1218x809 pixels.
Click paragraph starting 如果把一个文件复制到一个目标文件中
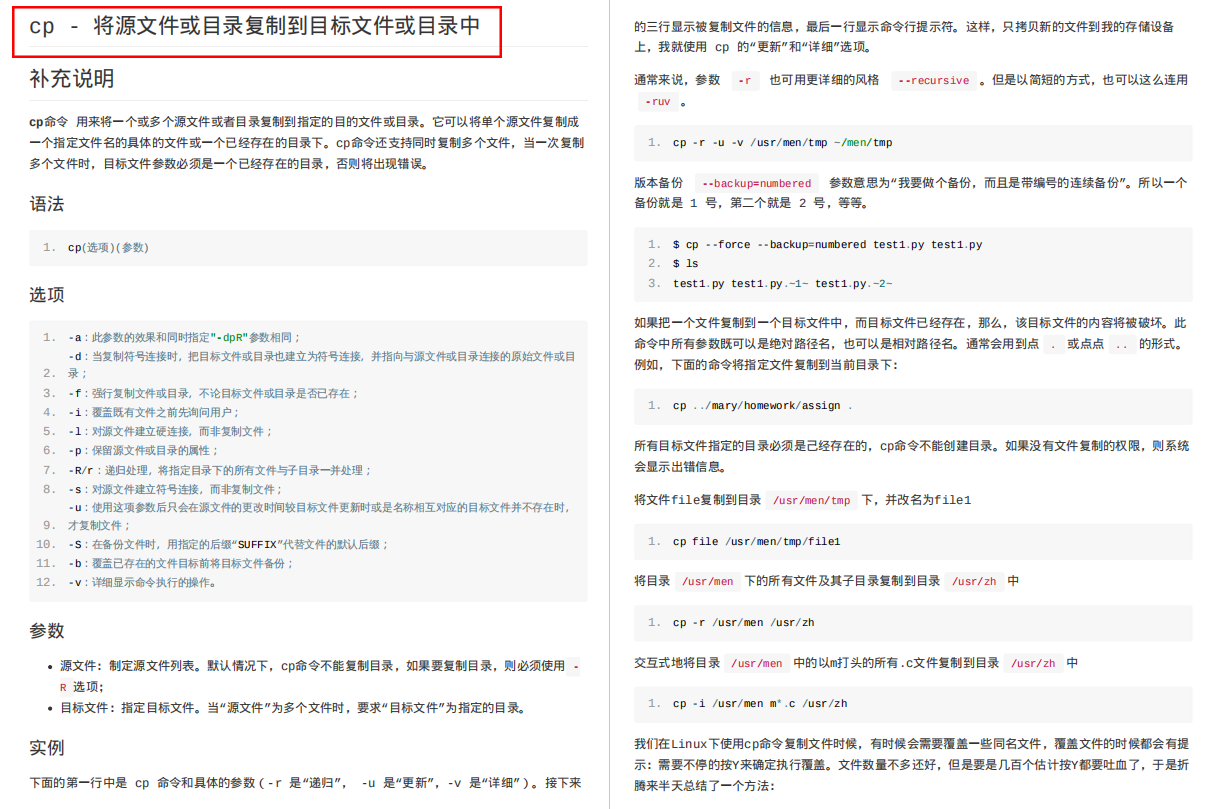pos(913,344)
